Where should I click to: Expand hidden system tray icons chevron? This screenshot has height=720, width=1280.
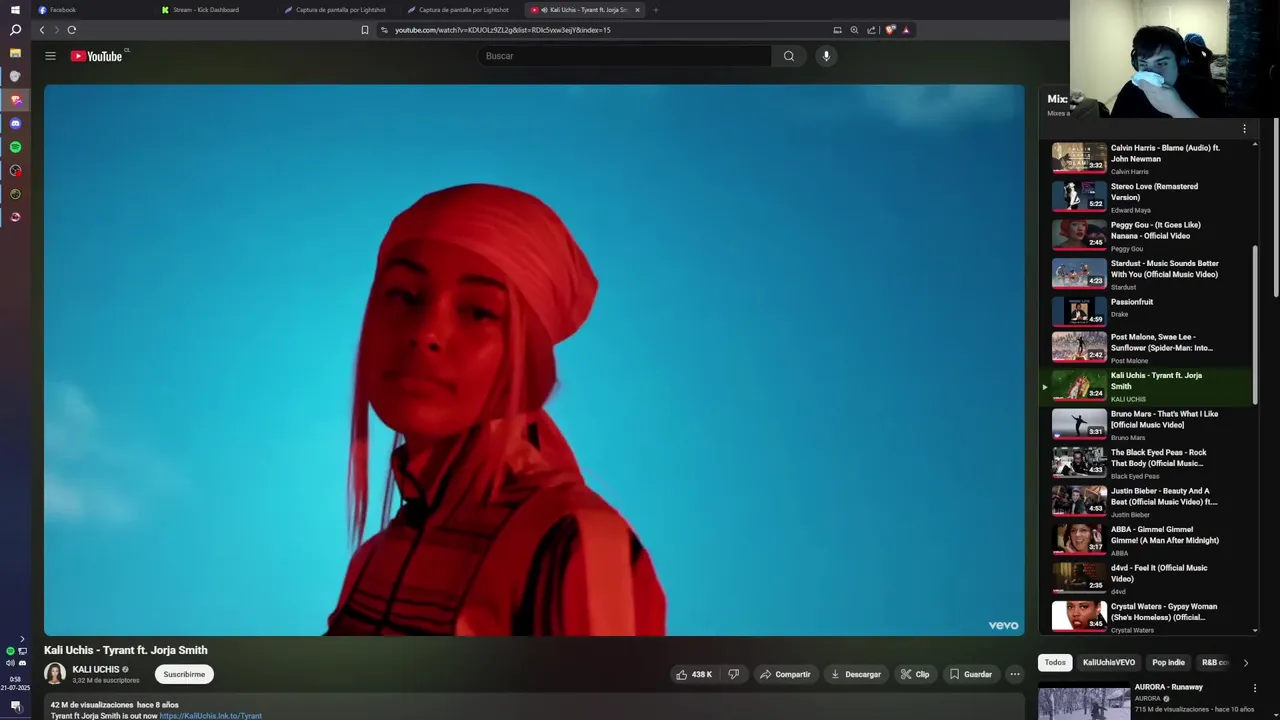coord(22,639)
